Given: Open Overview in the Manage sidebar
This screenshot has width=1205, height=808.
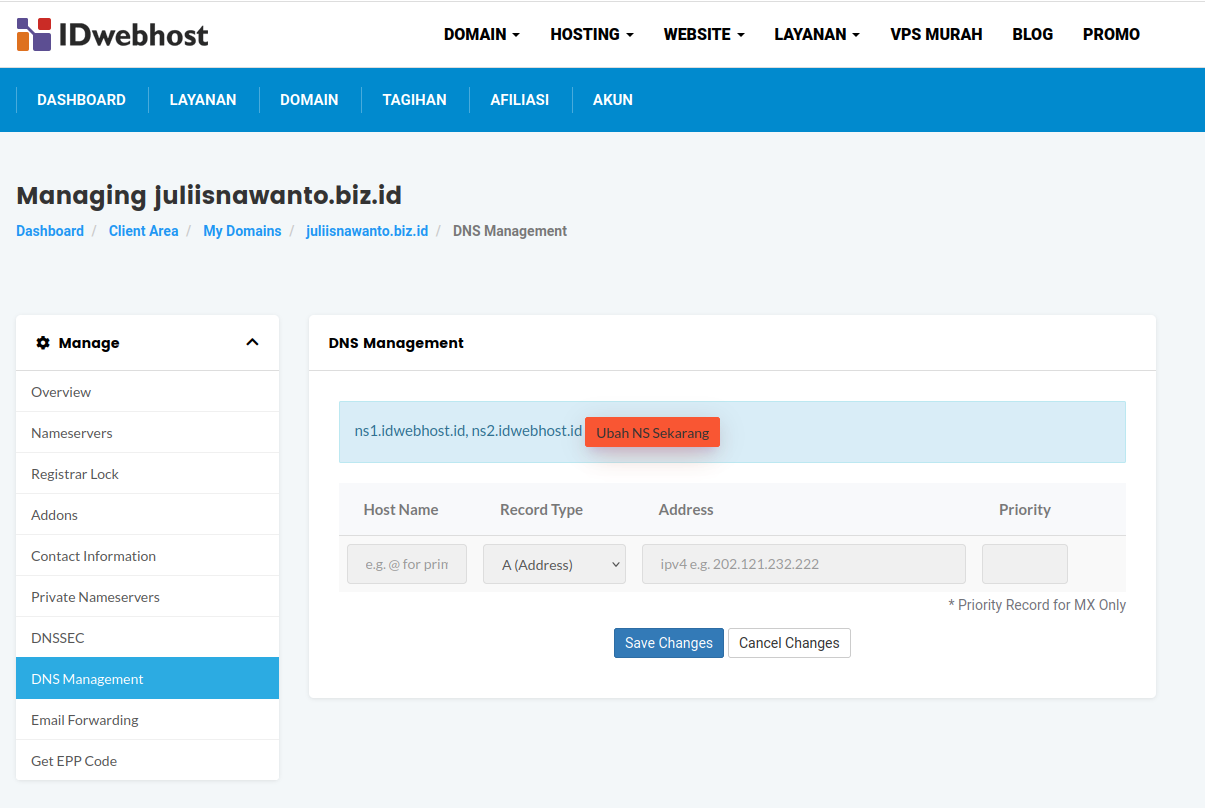Looking at the screenshot, I should (147, 392).
